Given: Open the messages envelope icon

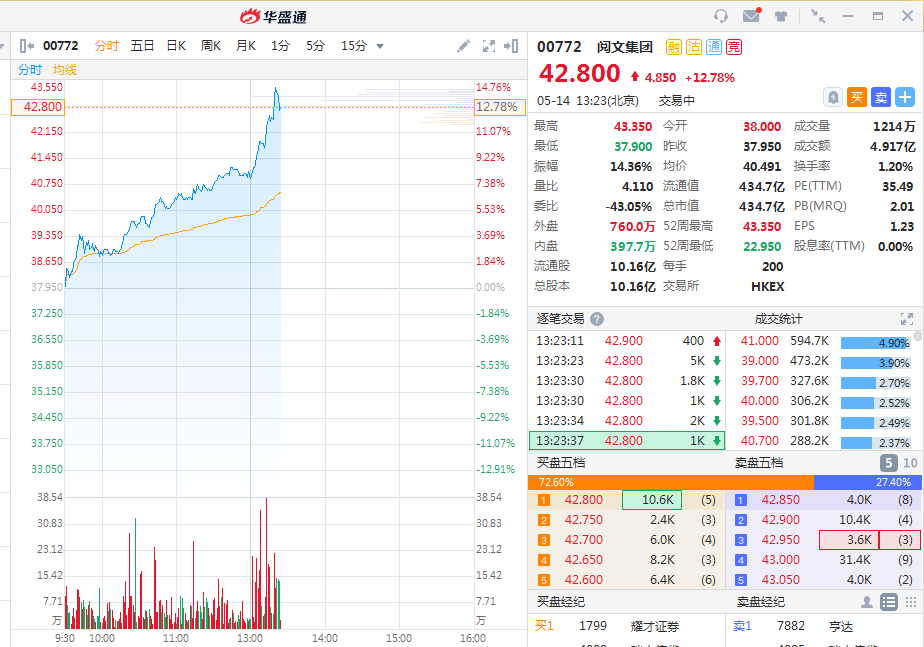Looking at the screenshot, I should [751, 15].
